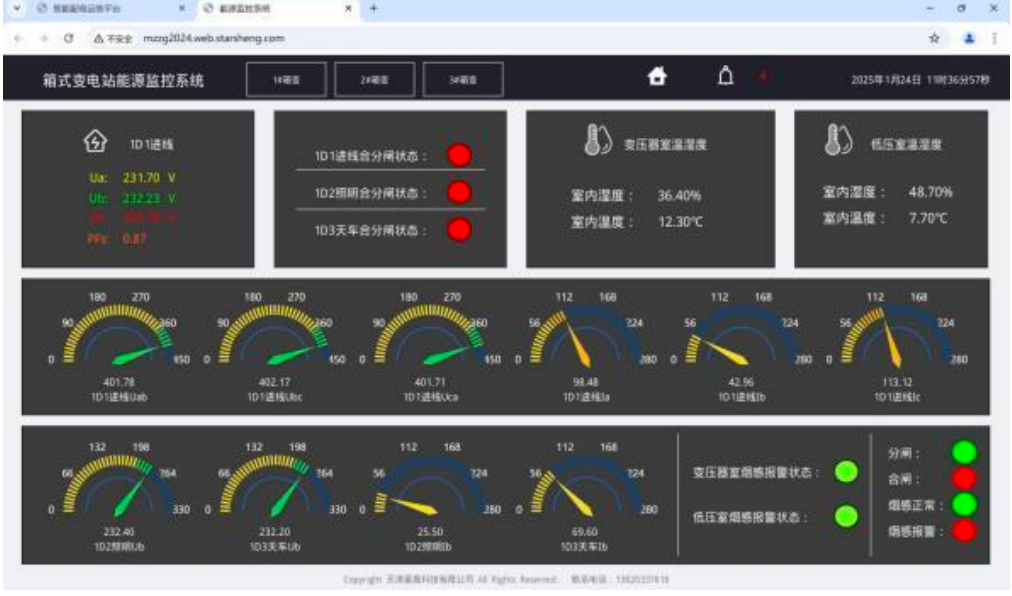Switch to the 1# substation tab
This screenshot has width=1012, height=596.
[x=286, y=79]
